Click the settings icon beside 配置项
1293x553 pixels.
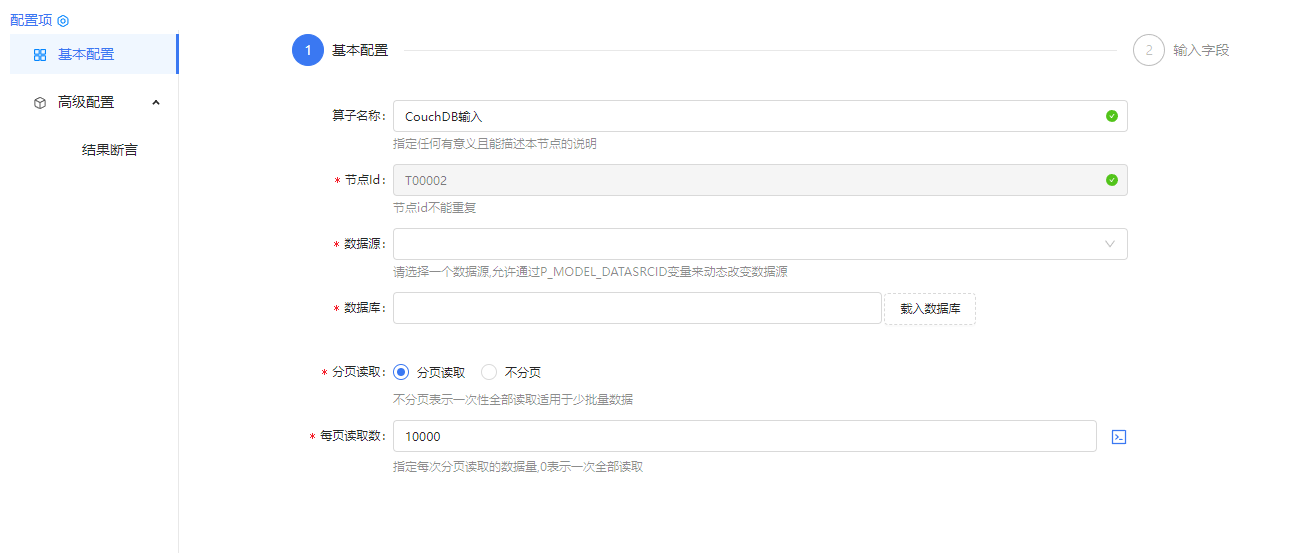click(63, 20)
